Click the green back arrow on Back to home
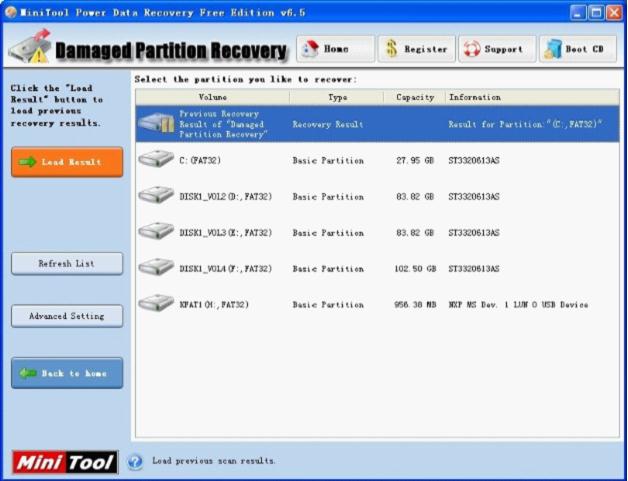The height and width of the screenshot is (481, 628). pyautogui.click(x=28, y=373)
